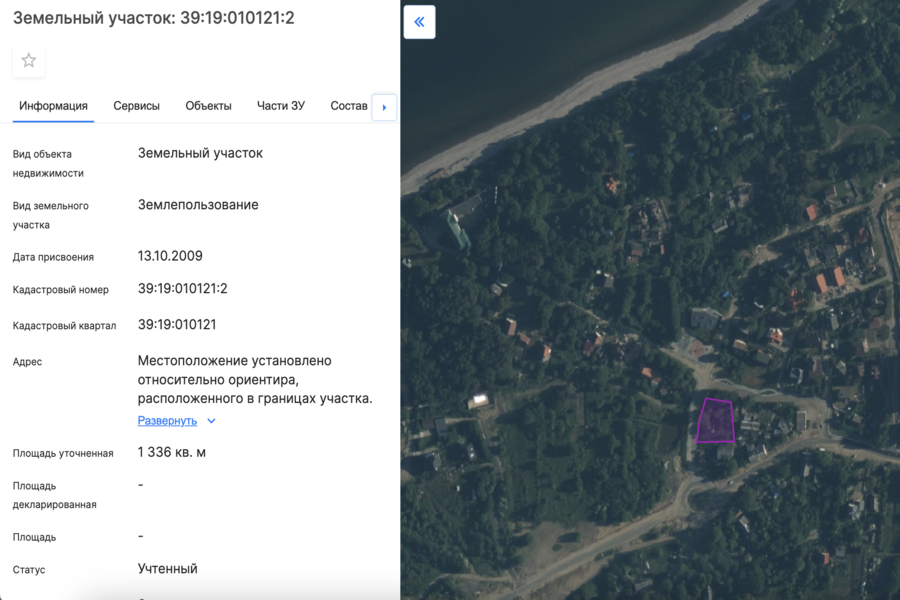Switch to the Информация tab
Image resolution: width=900 pixels, height=600 pixels.
53,106
